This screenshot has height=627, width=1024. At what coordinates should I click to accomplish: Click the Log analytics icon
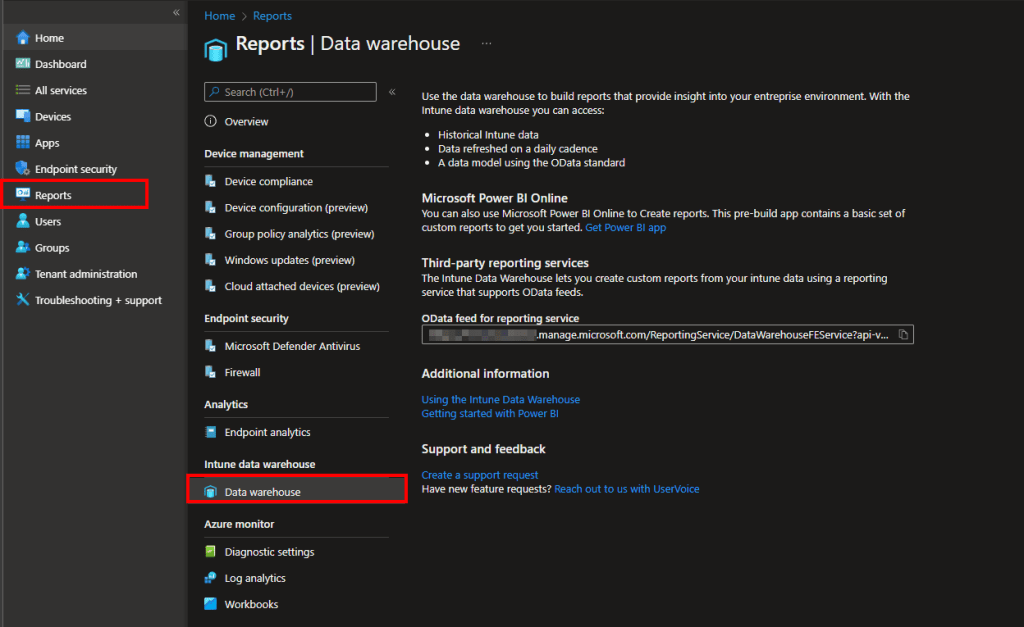[x=210, y=578]
